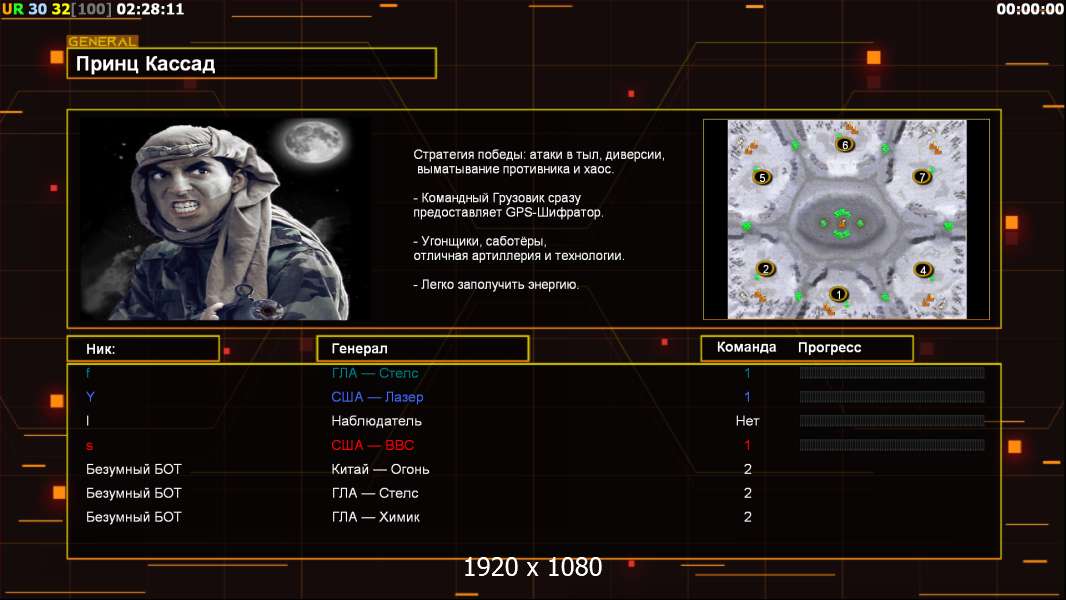Viewport: 1066px width, 600px height.
Task: Click team value 'Нет' for observer
Action: (747, 421)
